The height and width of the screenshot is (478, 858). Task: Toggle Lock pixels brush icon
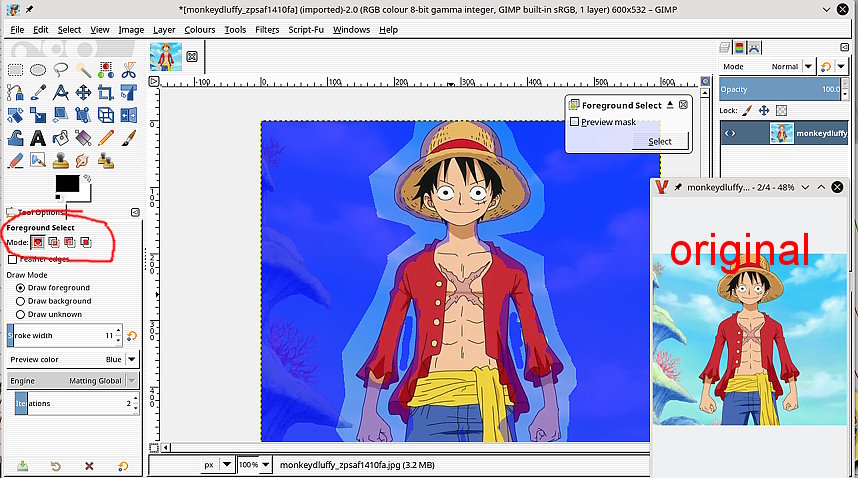coord(747,110)
